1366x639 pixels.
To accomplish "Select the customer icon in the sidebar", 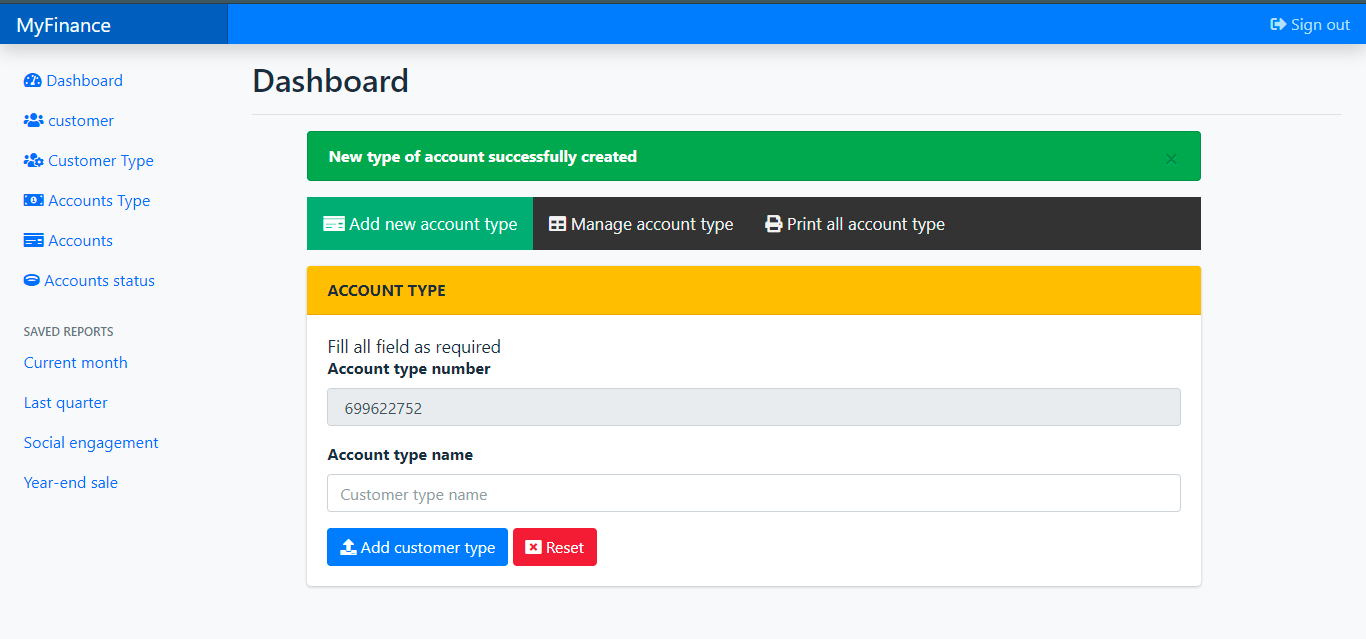I will (x=32, y=120).
